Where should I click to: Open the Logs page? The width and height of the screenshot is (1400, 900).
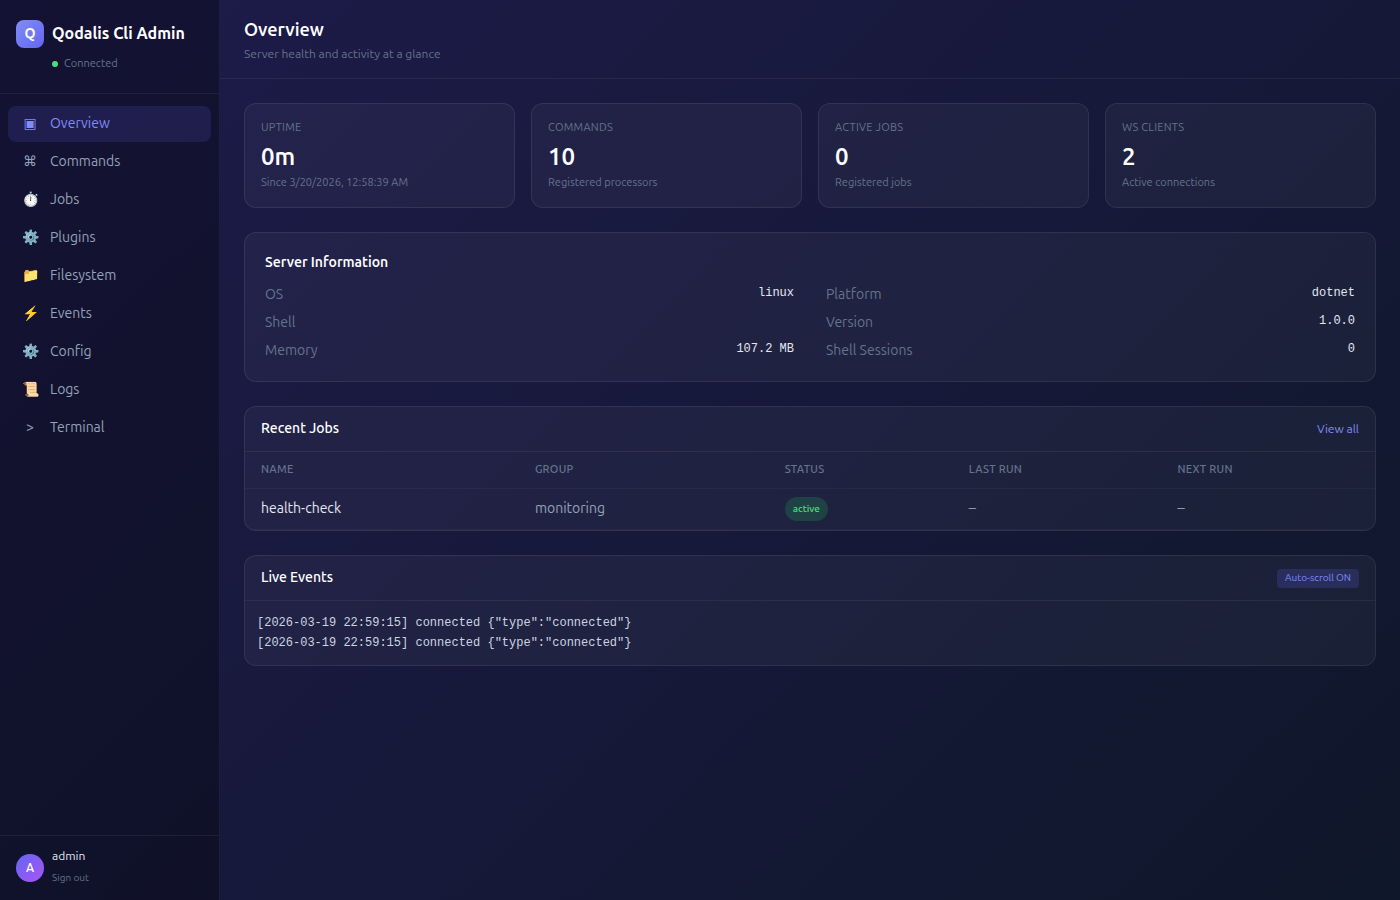pos(109,389)
